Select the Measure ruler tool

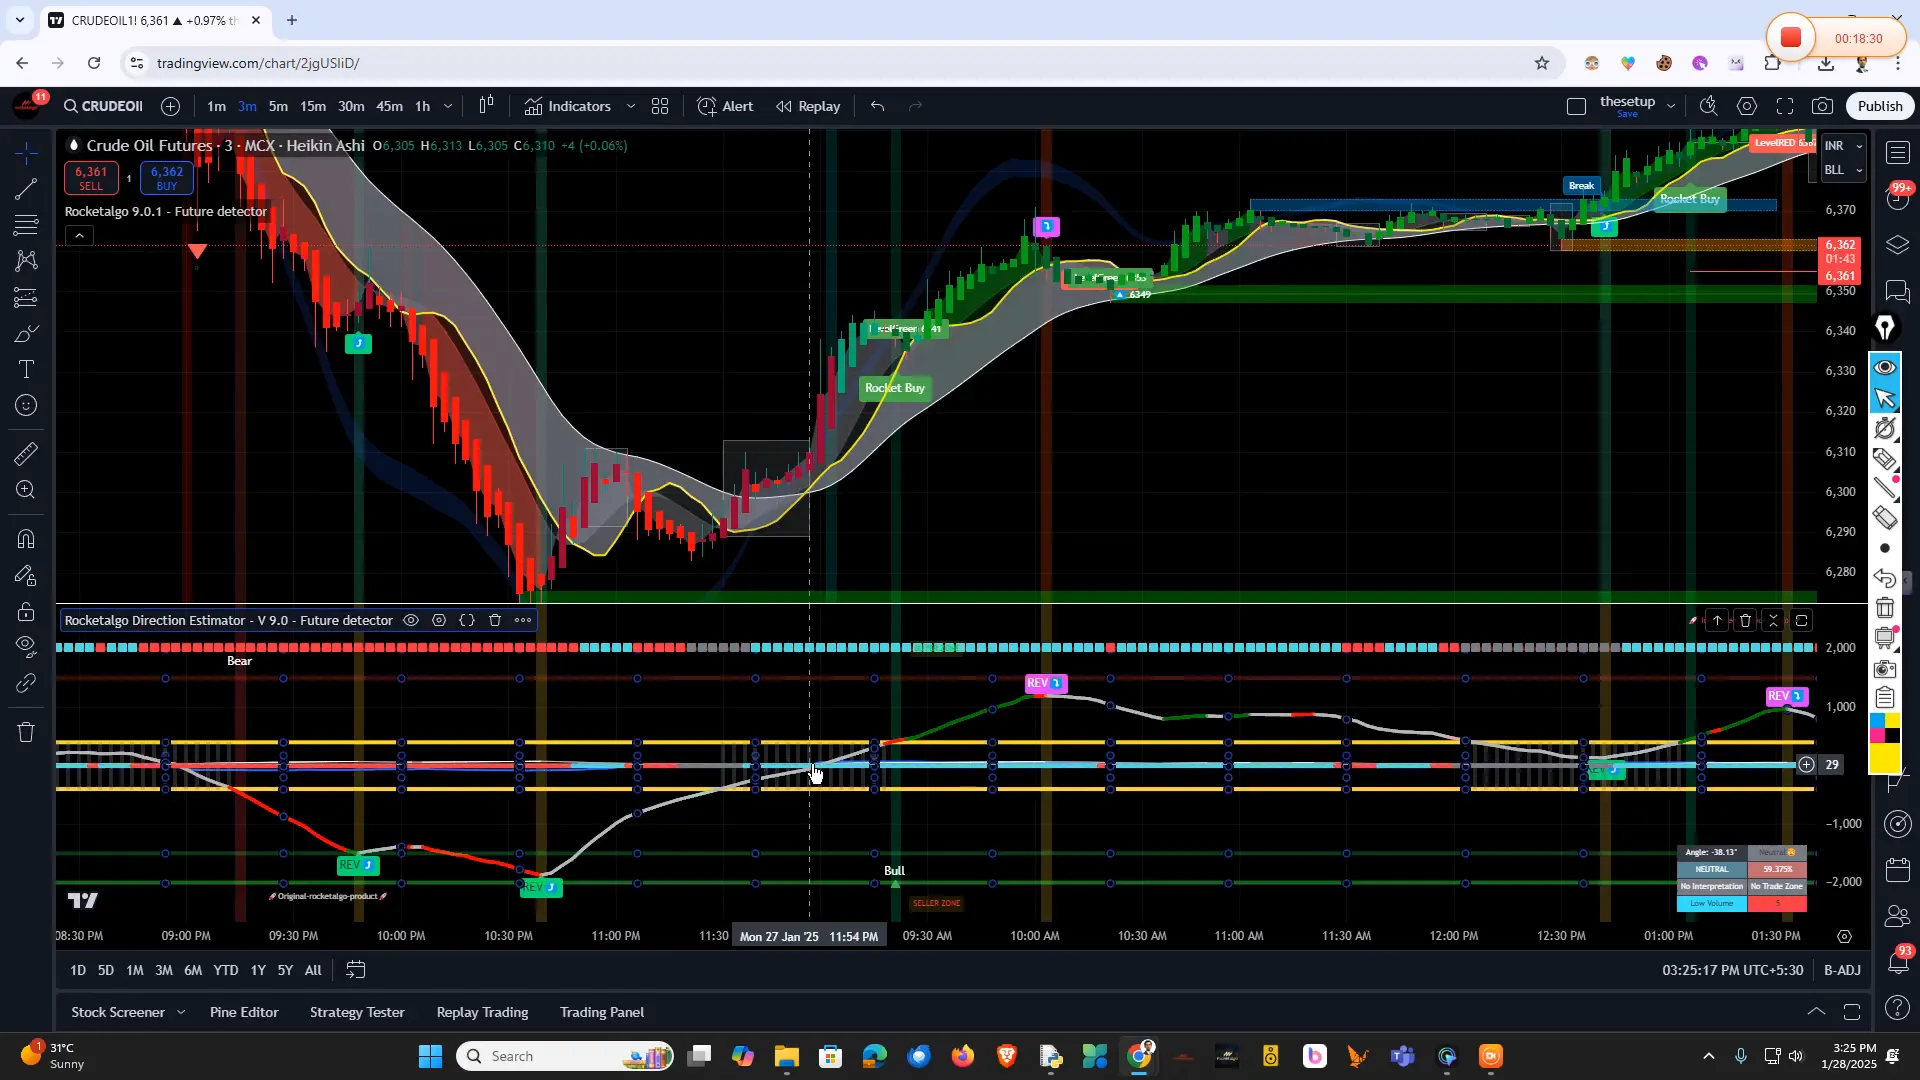tap(25, 453)
